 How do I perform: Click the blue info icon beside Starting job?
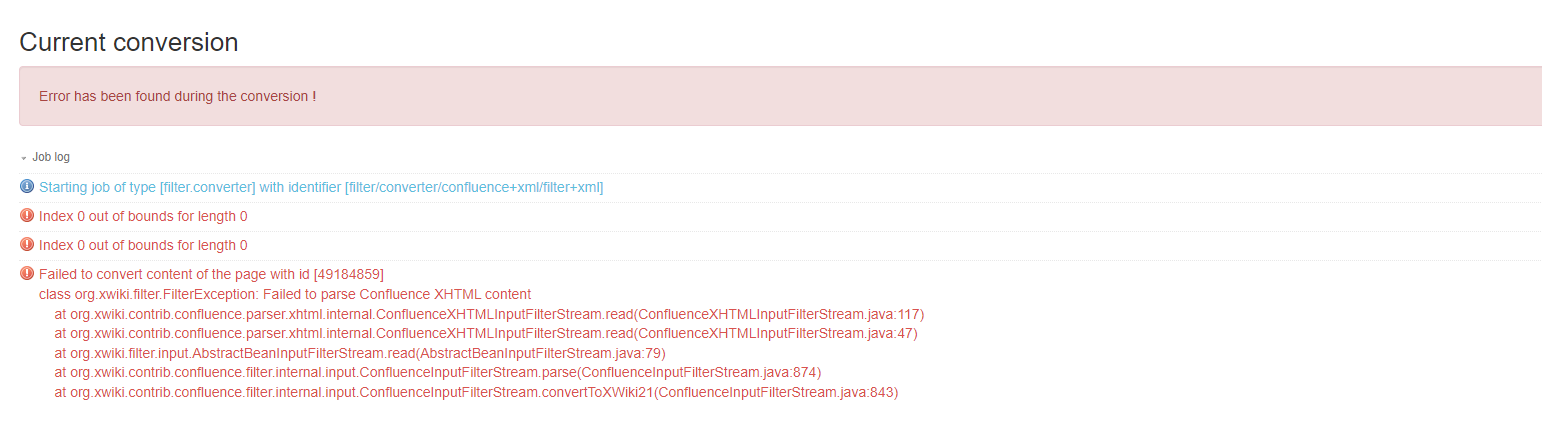coord(27,187)
